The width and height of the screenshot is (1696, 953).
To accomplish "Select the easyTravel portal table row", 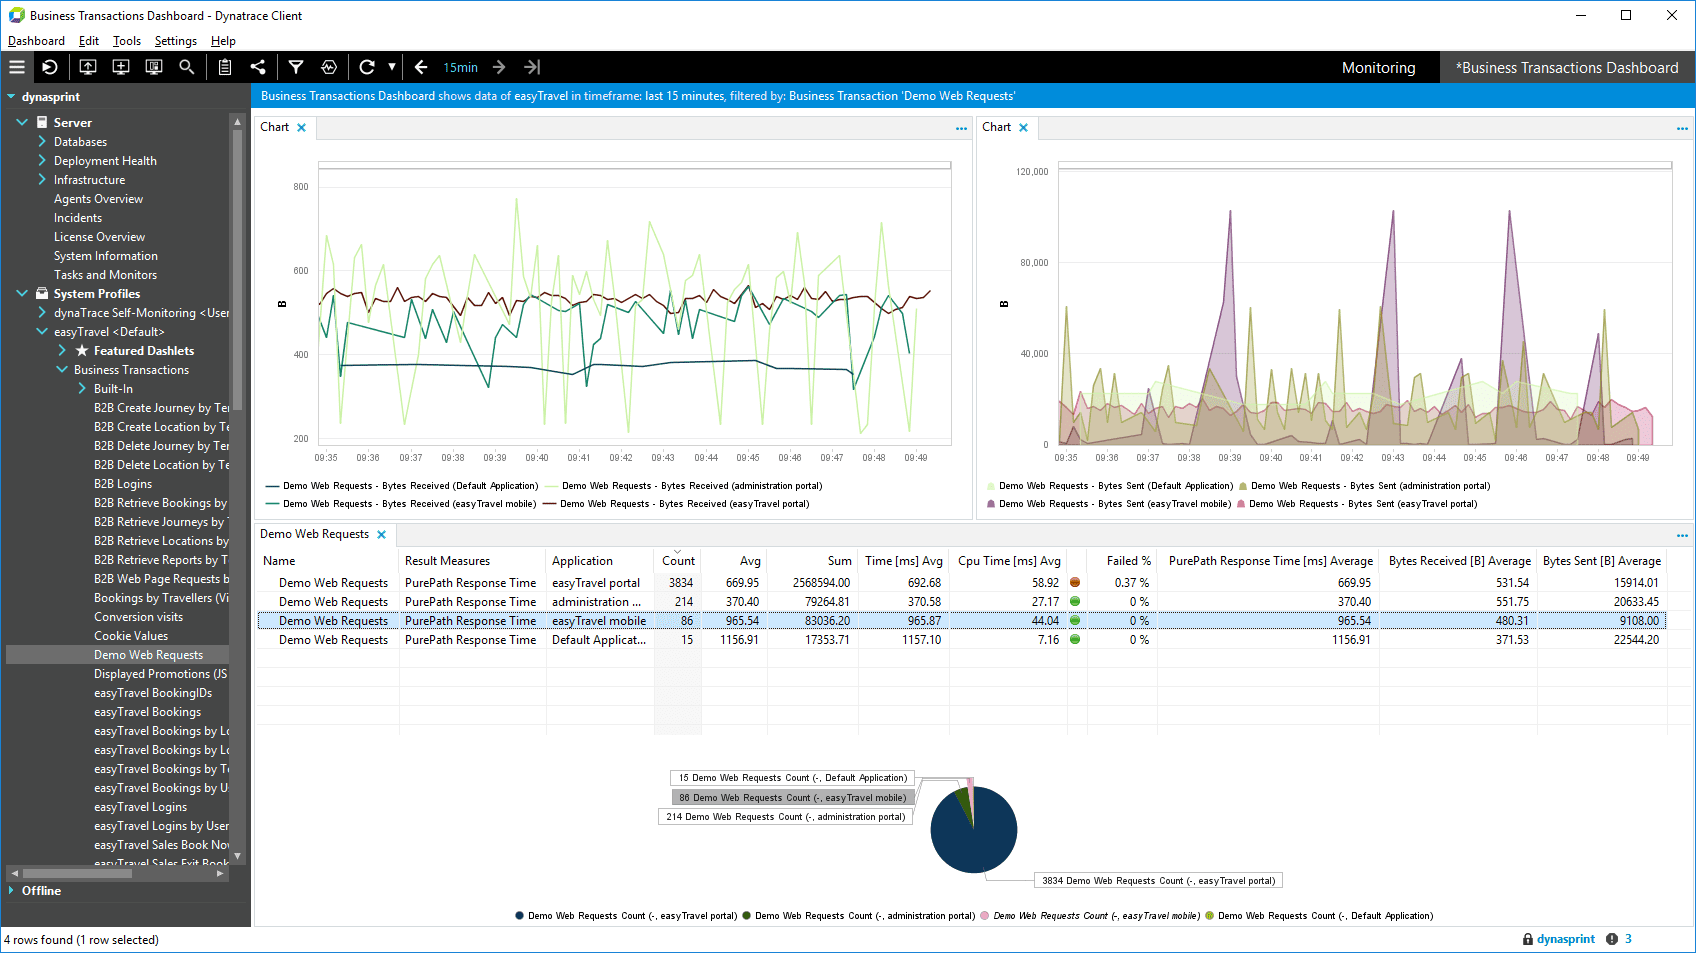I will [x=961, y=583].
